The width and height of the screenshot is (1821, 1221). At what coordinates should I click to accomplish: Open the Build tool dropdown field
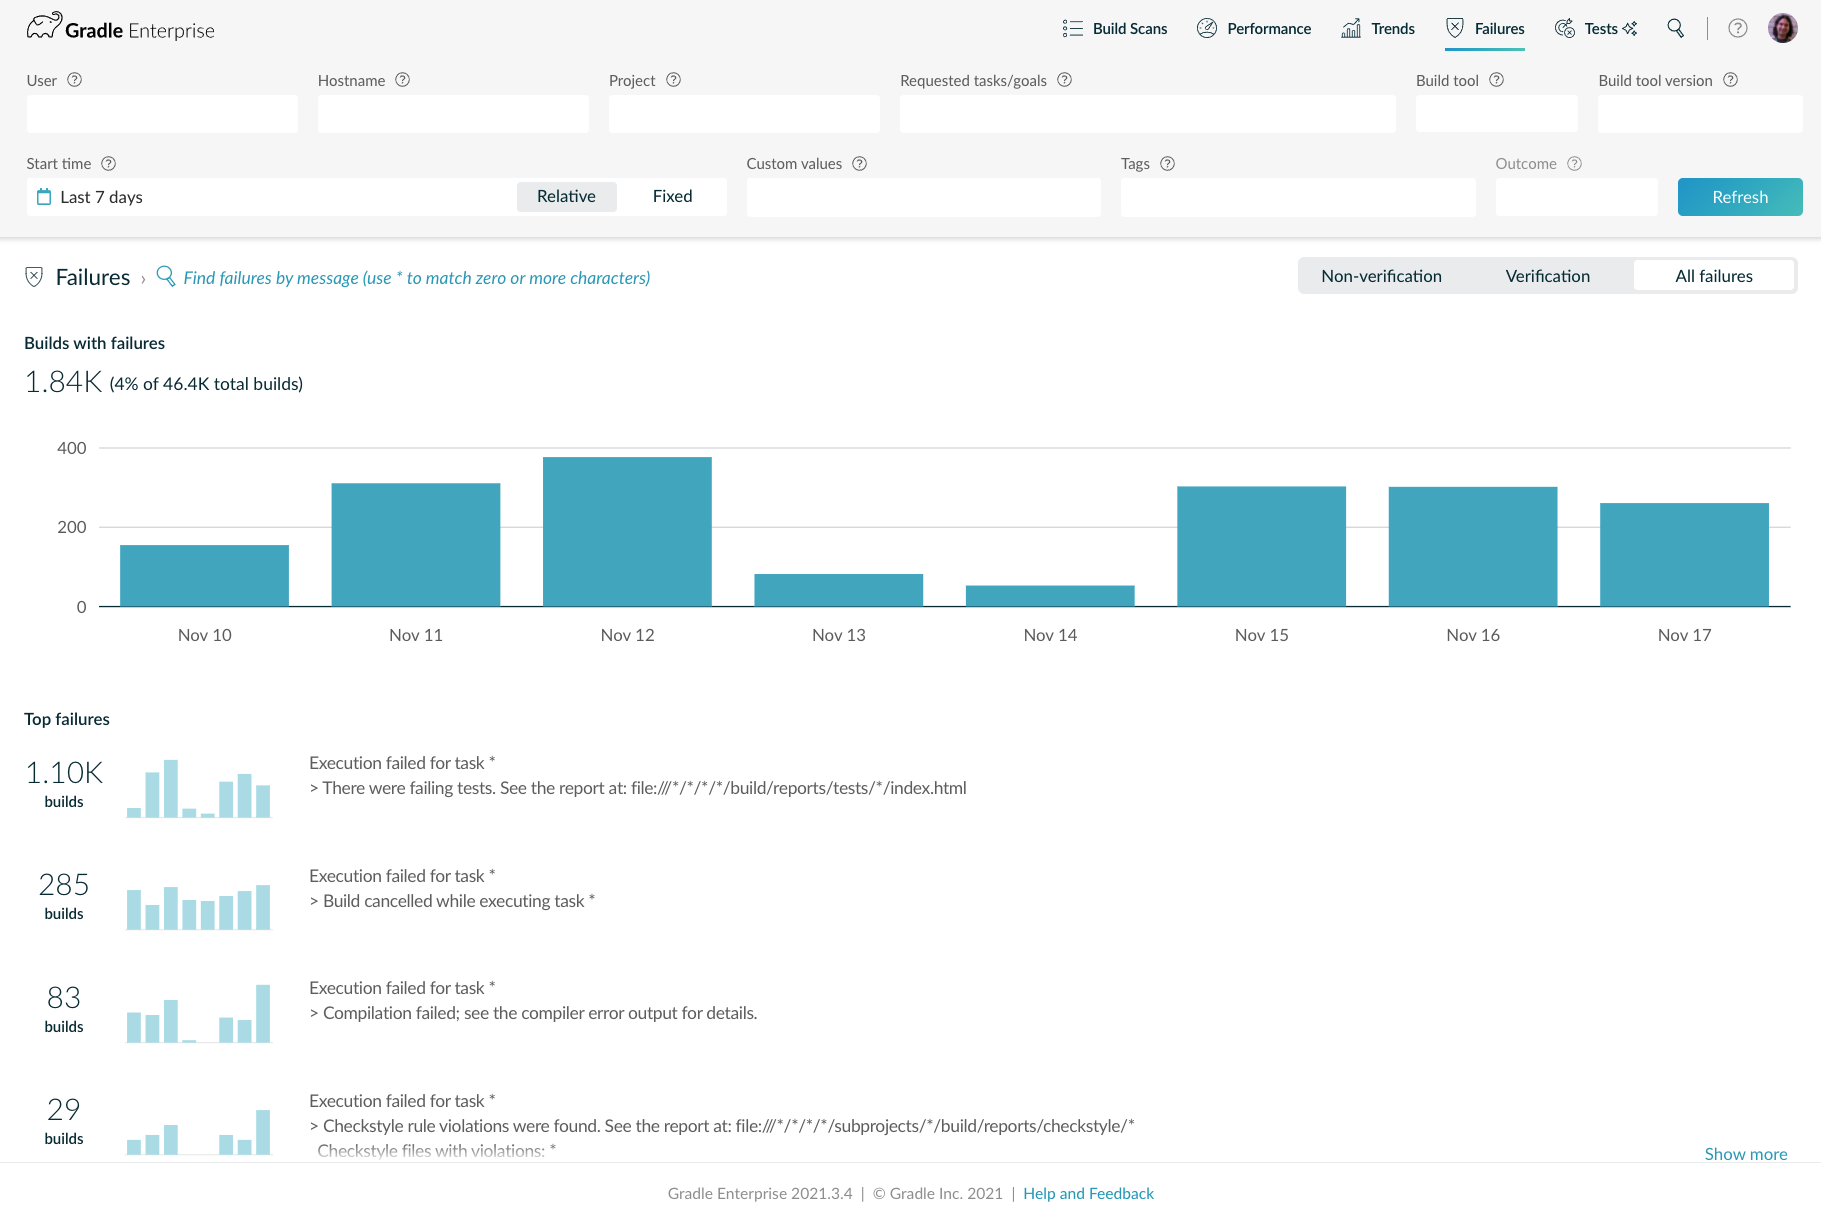click(x=1496, y=114)
